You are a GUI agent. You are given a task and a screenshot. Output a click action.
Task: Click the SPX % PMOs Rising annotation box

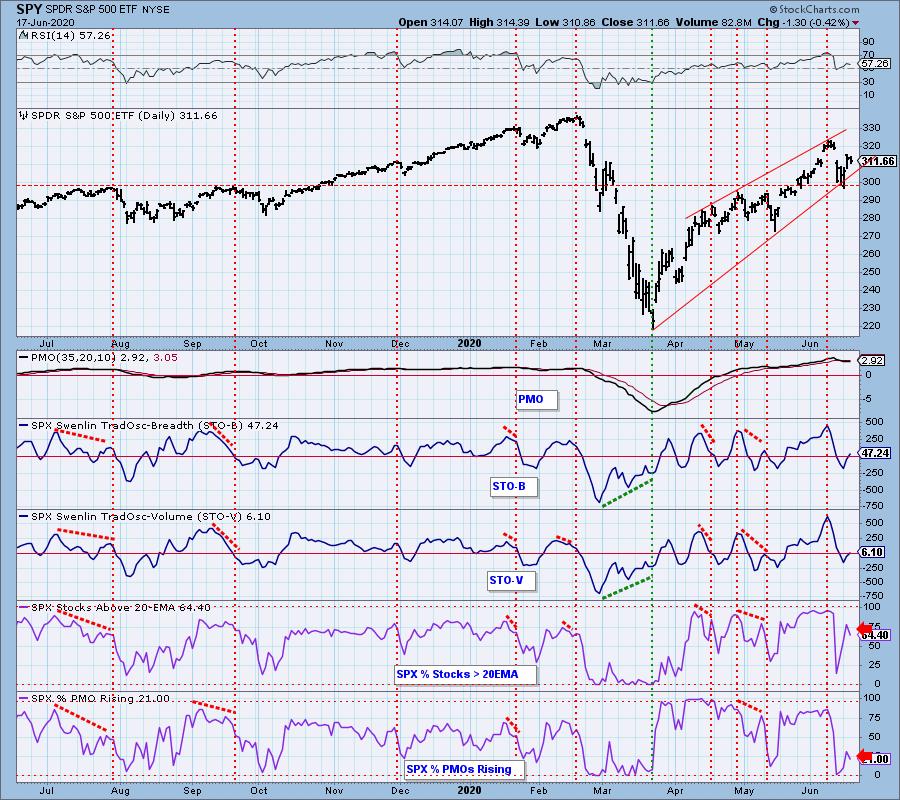point(464,769)
